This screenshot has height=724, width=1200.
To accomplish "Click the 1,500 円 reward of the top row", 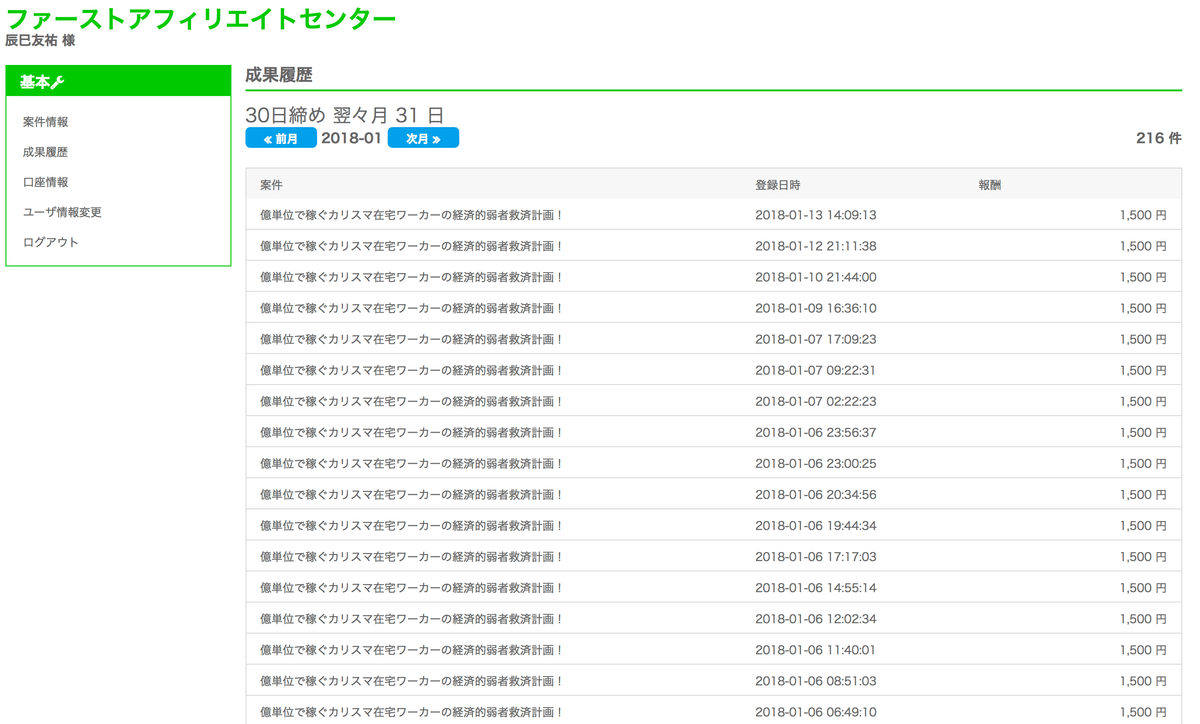I will (x=1142, y=215).
